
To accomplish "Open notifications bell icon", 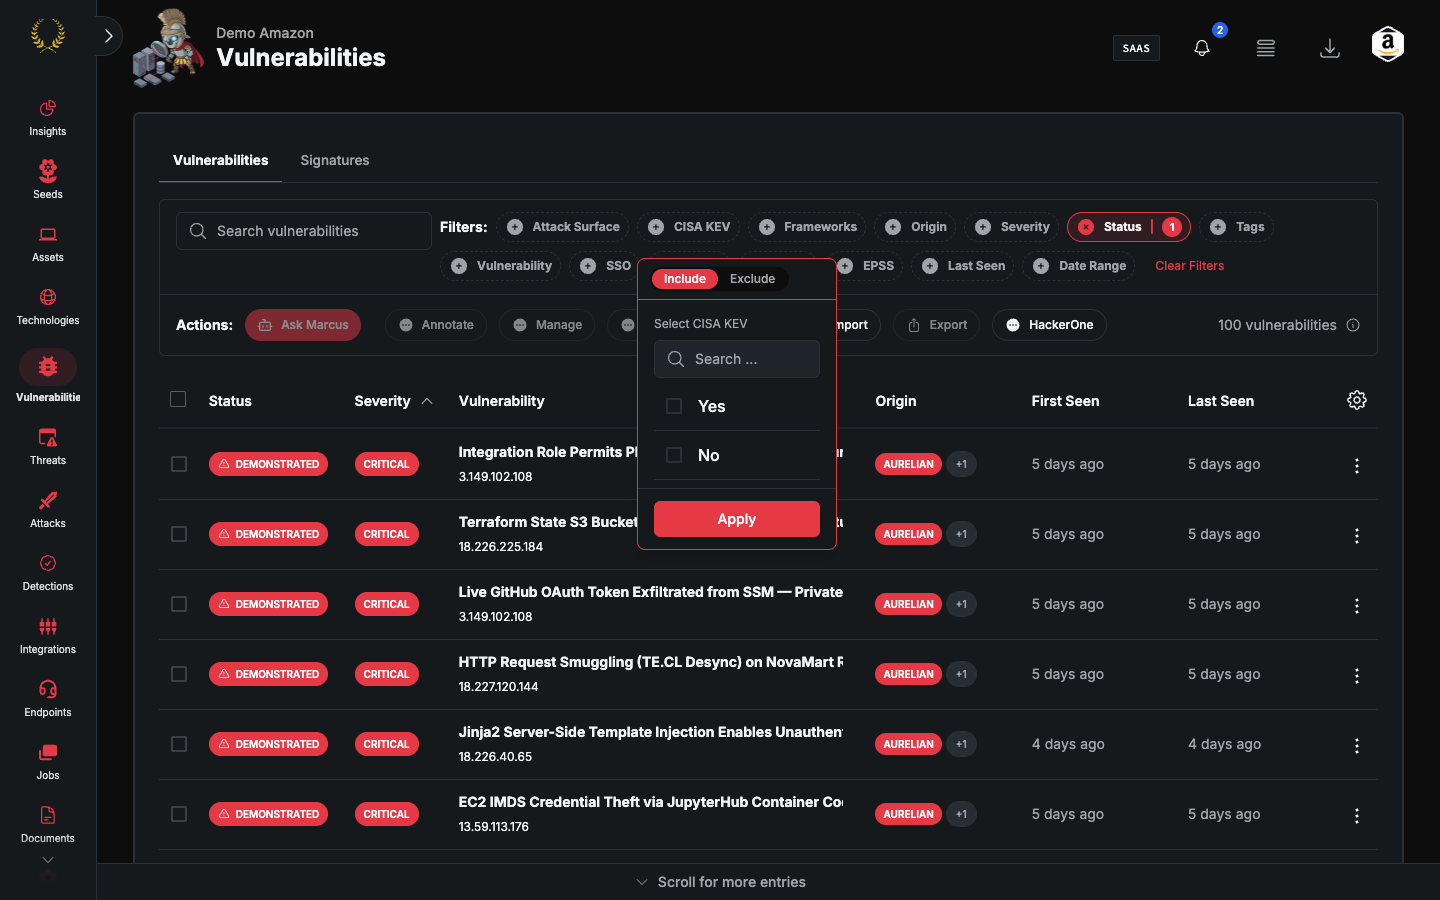I will 1202,48.
